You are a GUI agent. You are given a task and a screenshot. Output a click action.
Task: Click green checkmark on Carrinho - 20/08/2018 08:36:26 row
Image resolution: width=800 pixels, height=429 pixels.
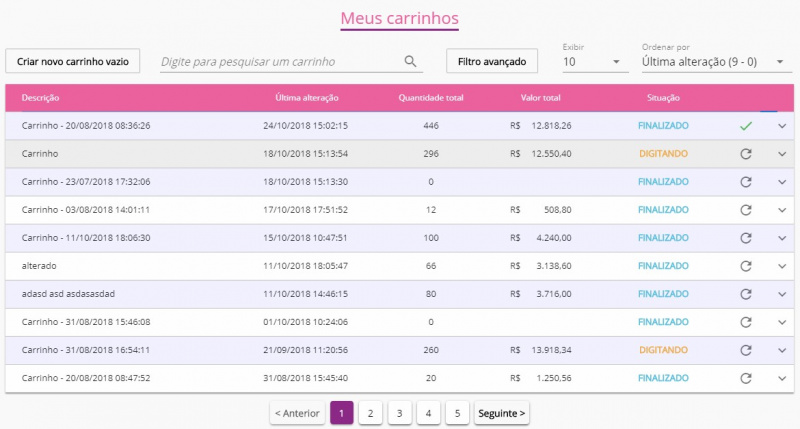pyautogui.click(x=746, y=126)
